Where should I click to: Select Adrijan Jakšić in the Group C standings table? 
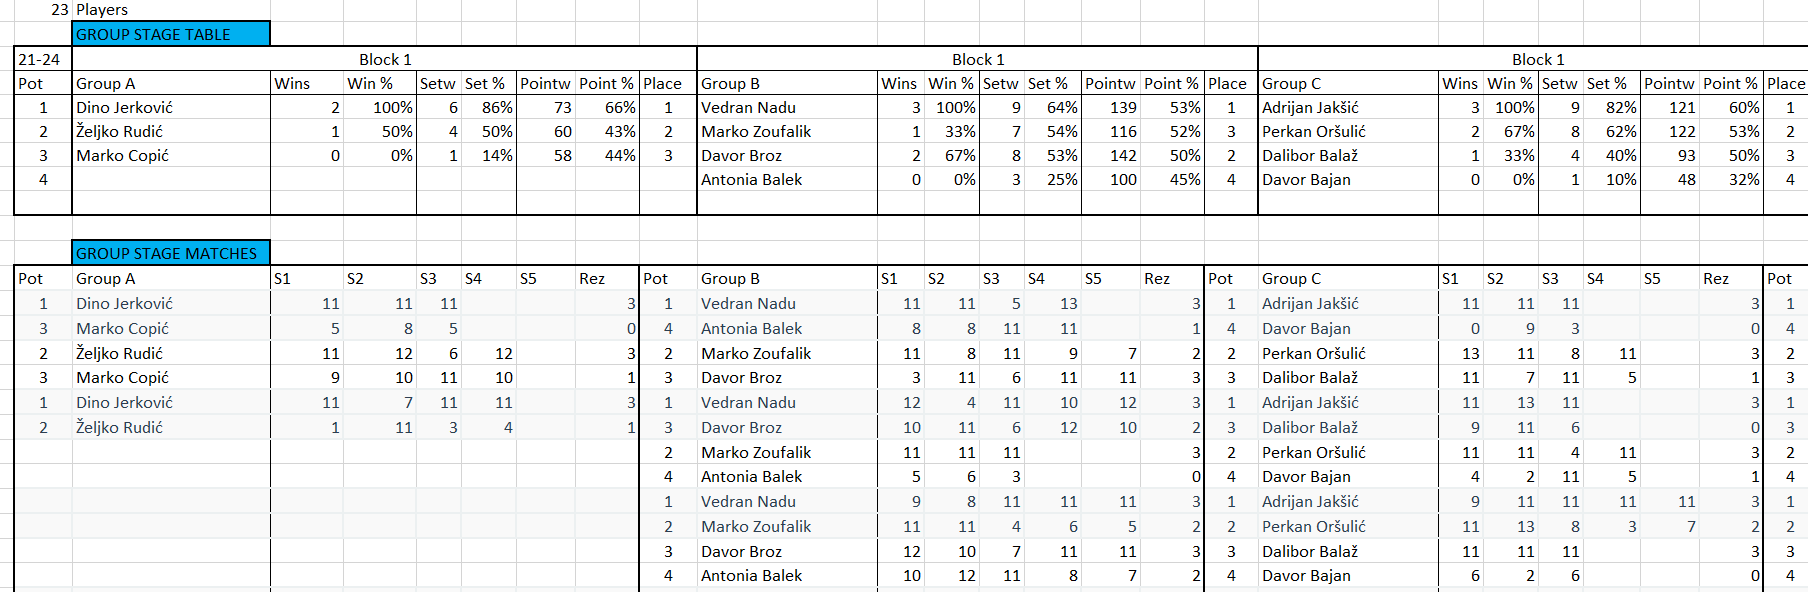[1310, 107]
